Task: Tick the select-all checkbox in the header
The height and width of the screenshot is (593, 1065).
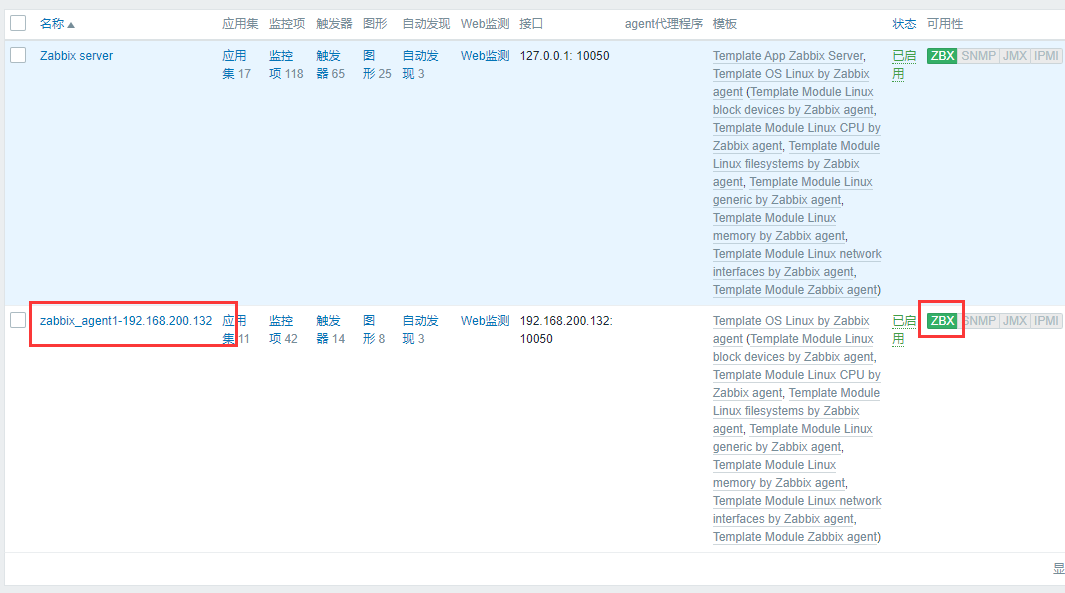Action: tap(18, 23)
